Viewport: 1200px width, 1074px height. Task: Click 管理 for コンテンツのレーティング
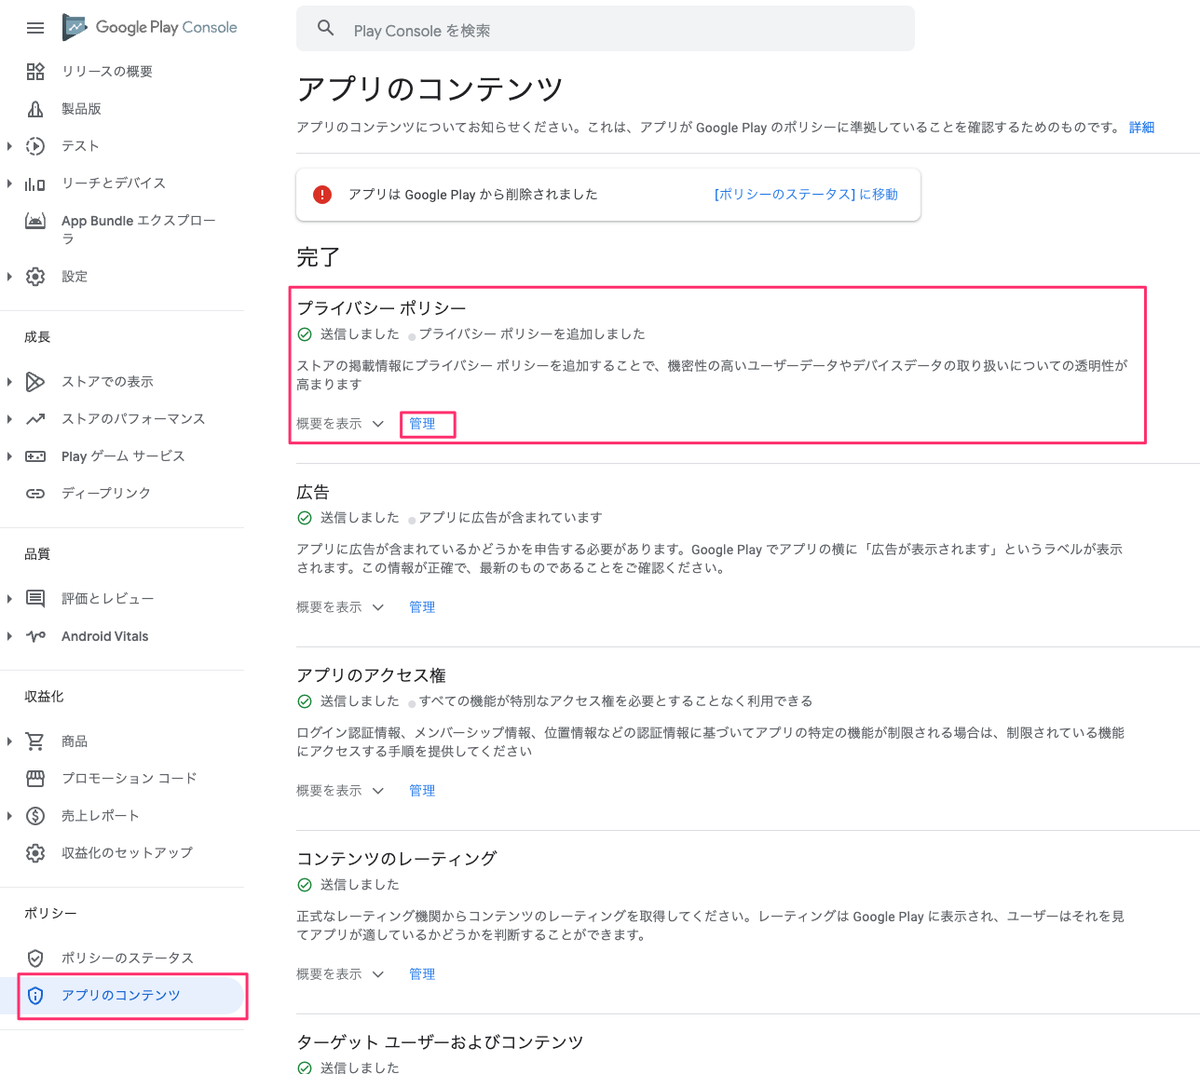tap(422, 974)
